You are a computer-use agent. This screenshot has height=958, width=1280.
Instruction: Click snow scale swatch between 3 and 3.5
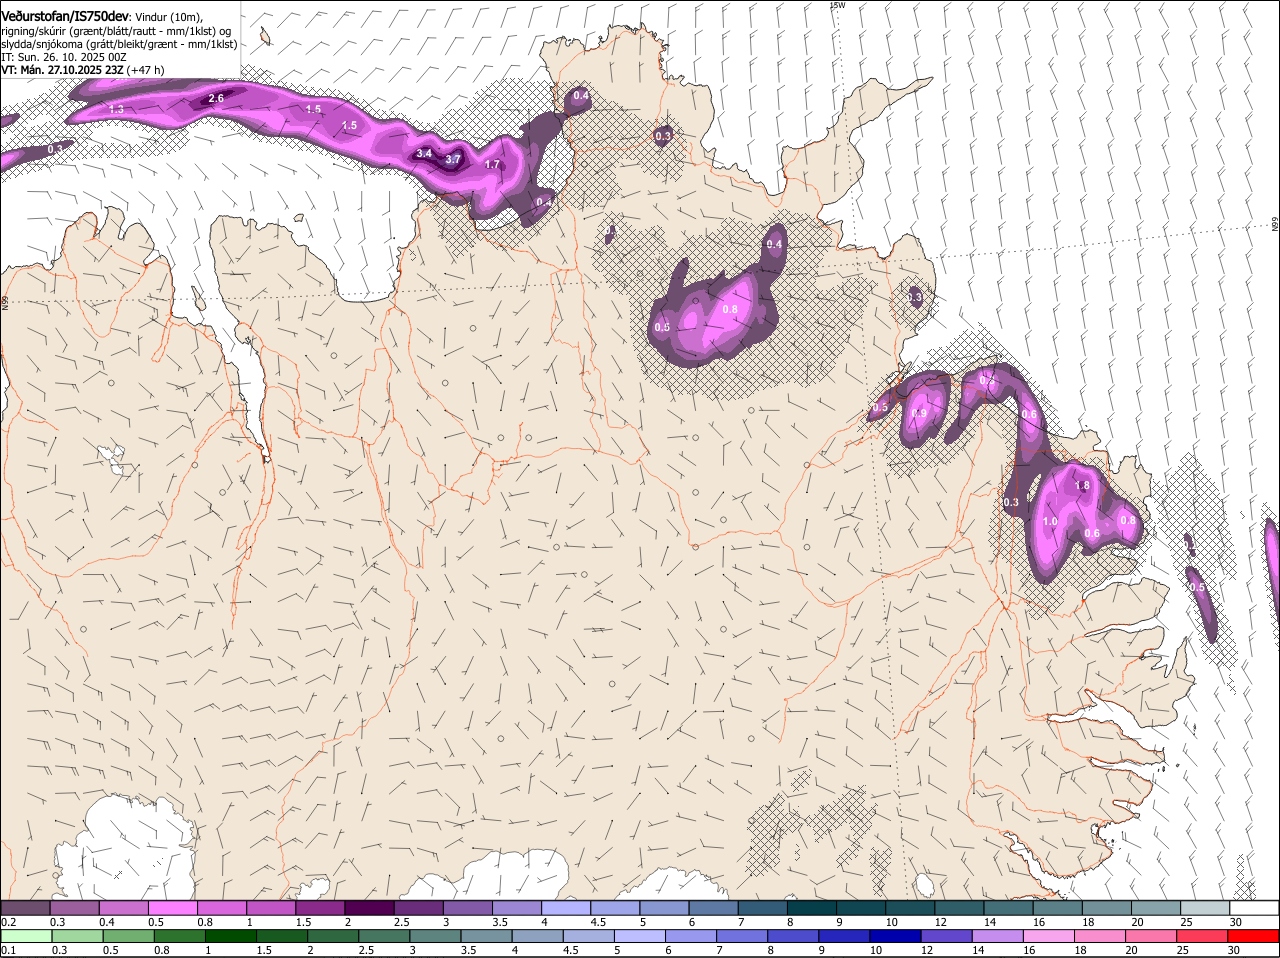click(x=467, y=908)
